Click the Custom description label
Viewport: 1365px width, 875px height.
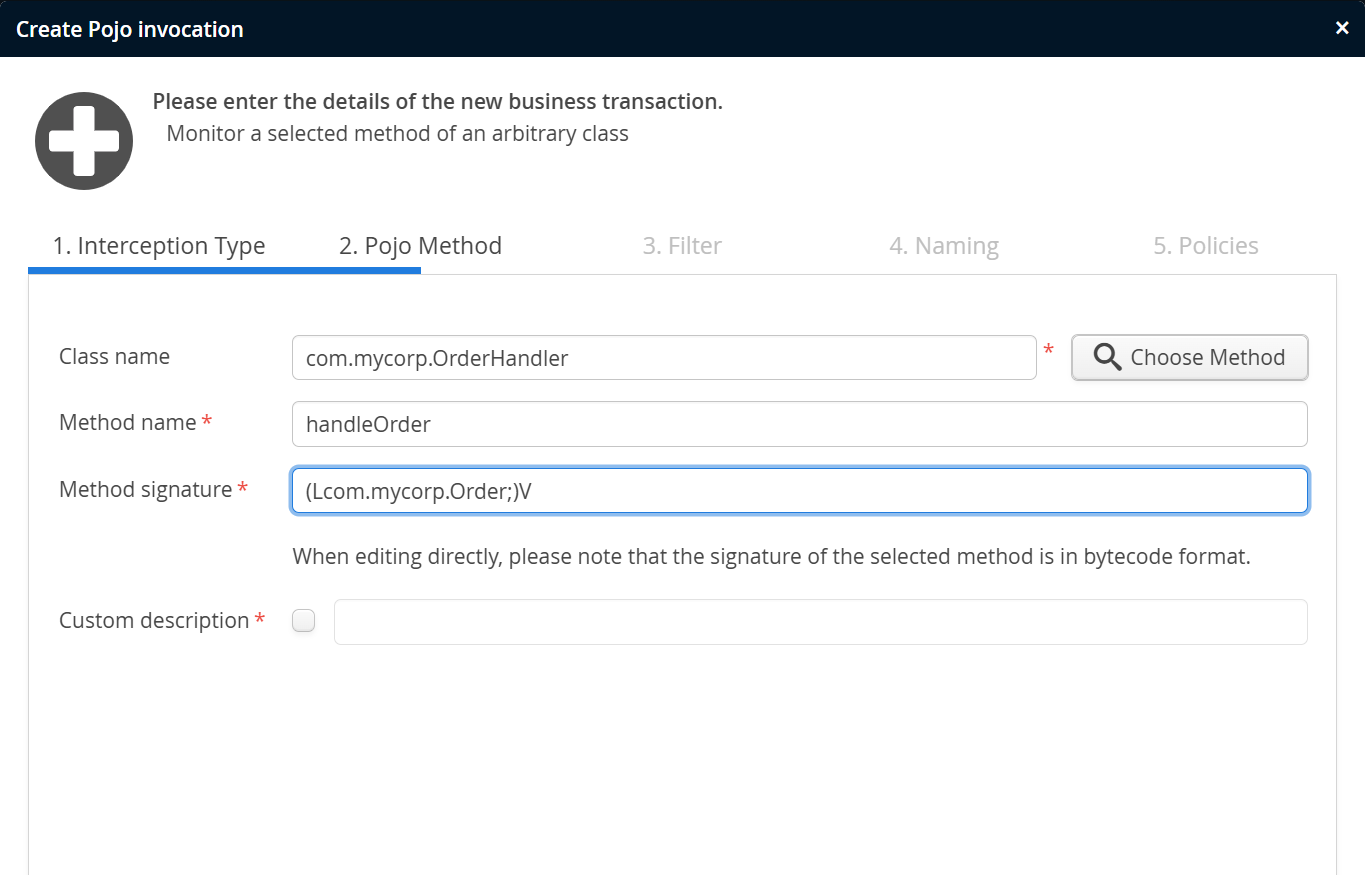154,621
